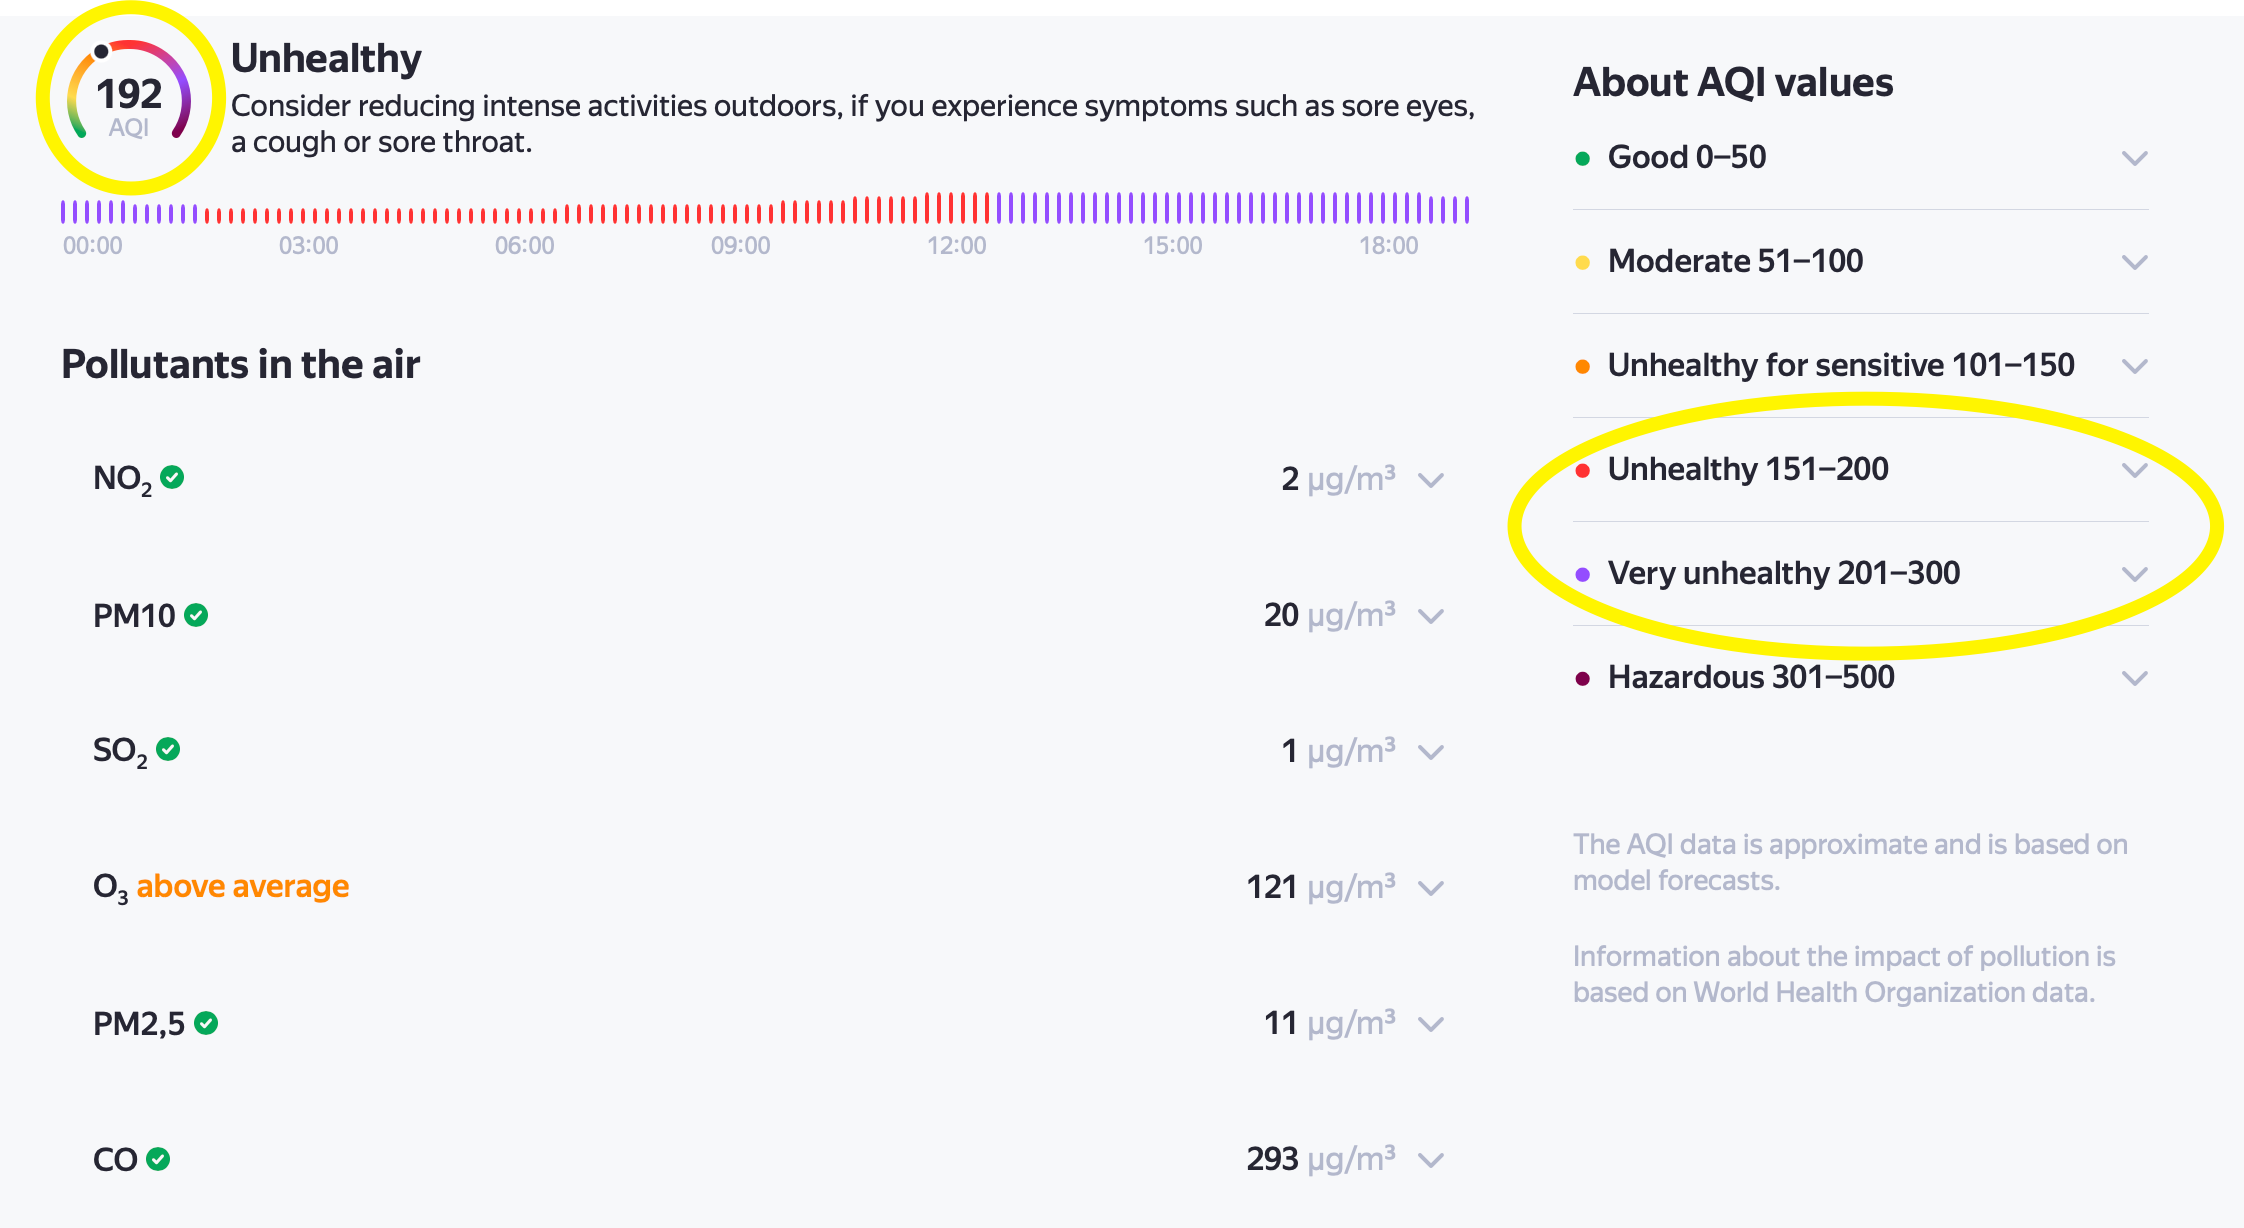Expand the O3 pollutant details chevron
The width and height of the screenshot is (2244, 1228).
pos(1431,888)
